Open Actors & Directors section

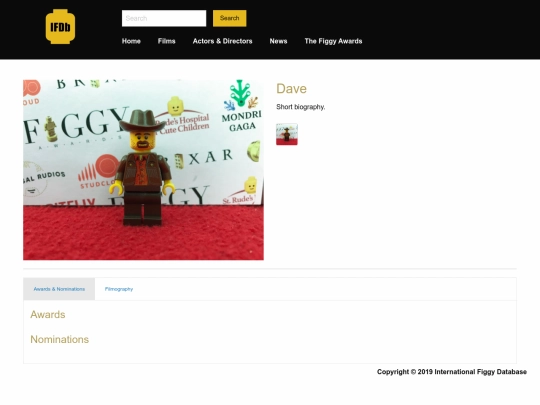222,41
